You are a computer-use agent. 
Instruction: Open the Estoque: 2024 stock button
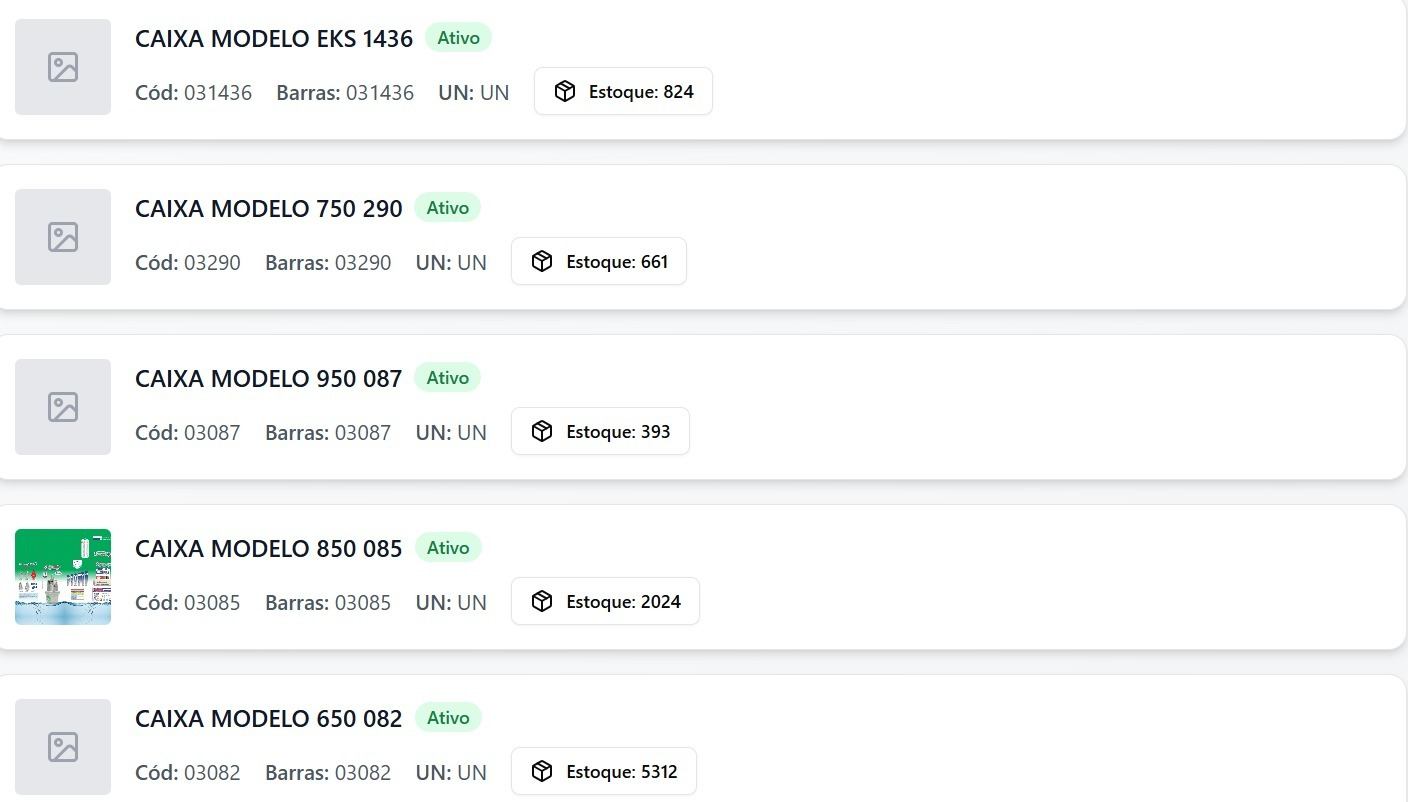tap(605, 602)
